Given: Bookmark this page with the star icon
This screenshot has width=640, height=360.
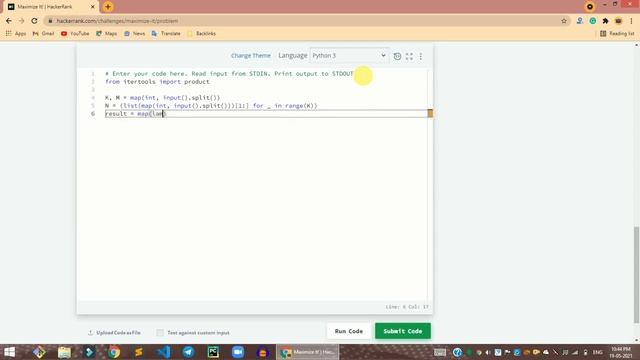Looking at the screenshot, I should tap(564, 21).
